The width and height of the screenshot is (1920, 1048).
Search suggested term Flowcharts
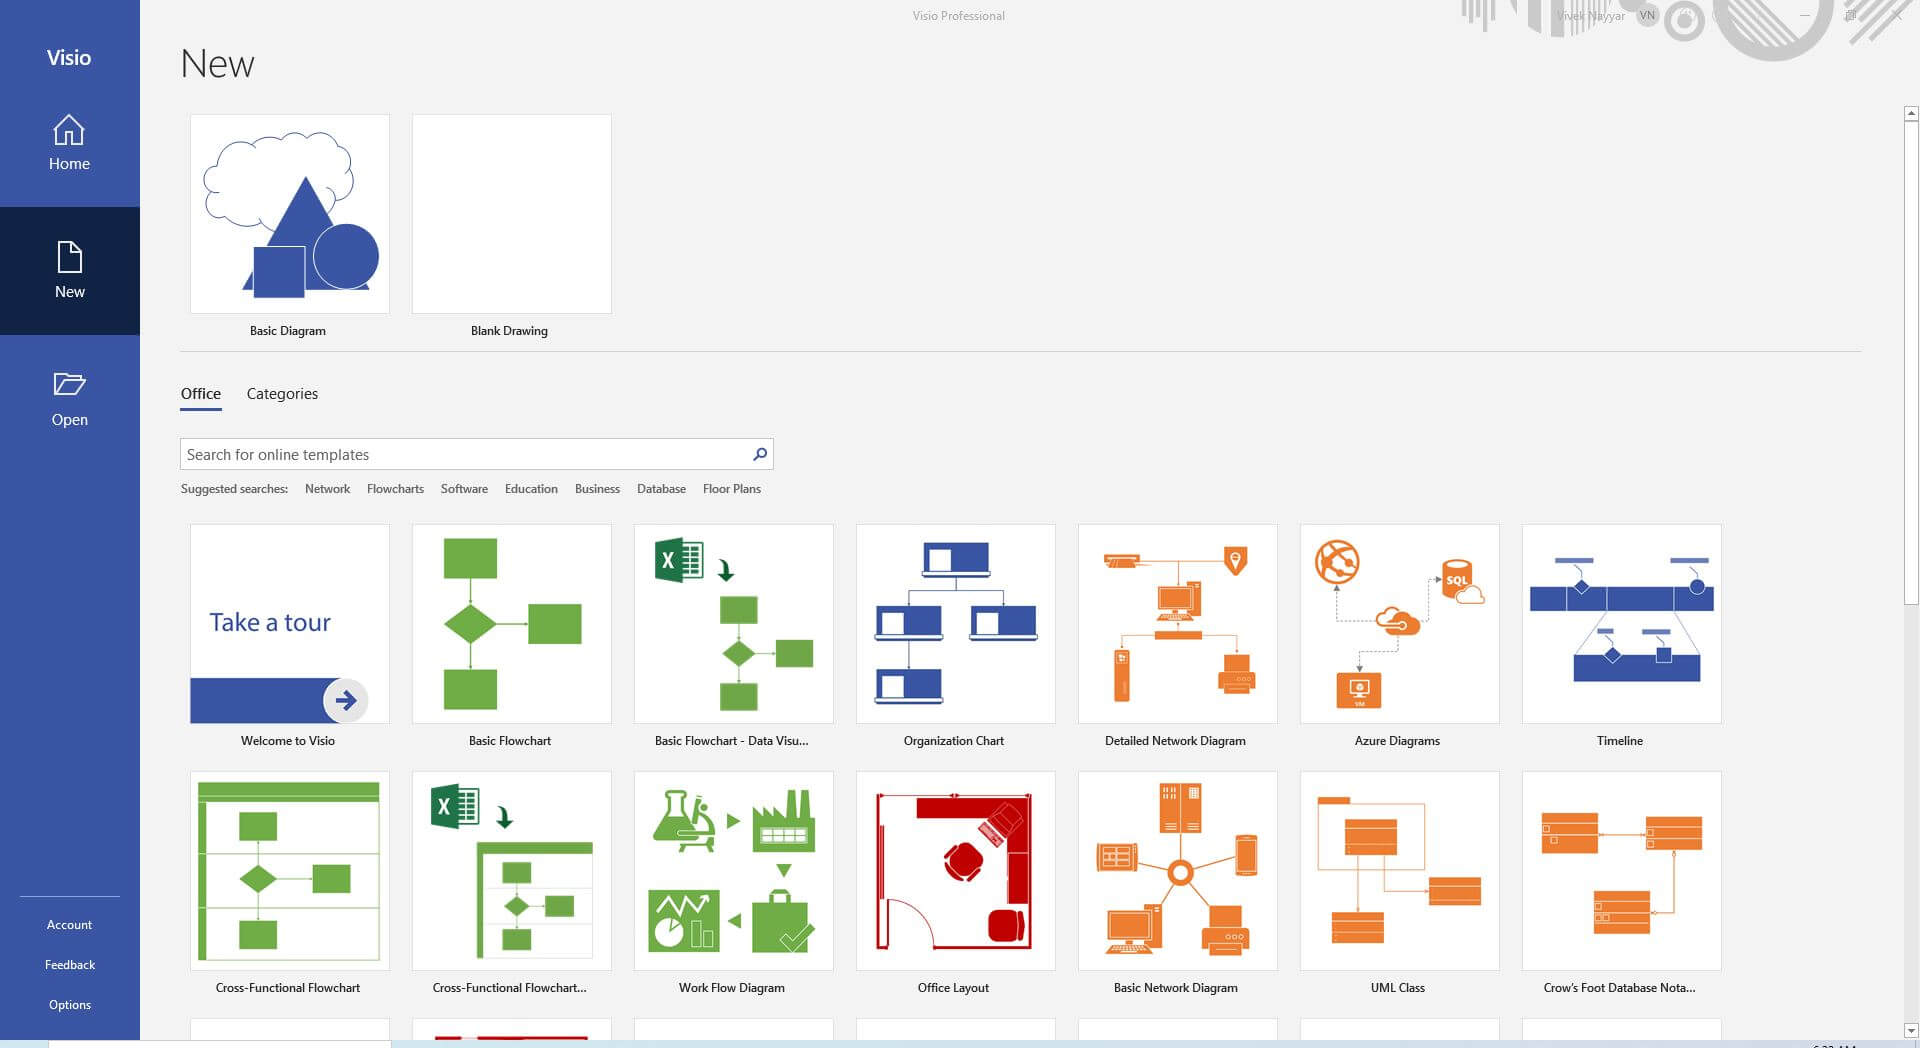click(395, 489)
